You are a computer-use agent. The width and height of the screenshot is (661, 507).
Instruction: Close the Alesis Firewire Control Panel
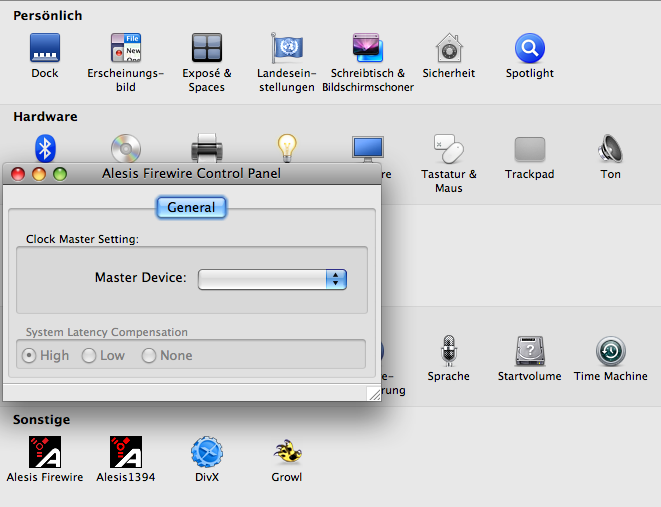18,174
